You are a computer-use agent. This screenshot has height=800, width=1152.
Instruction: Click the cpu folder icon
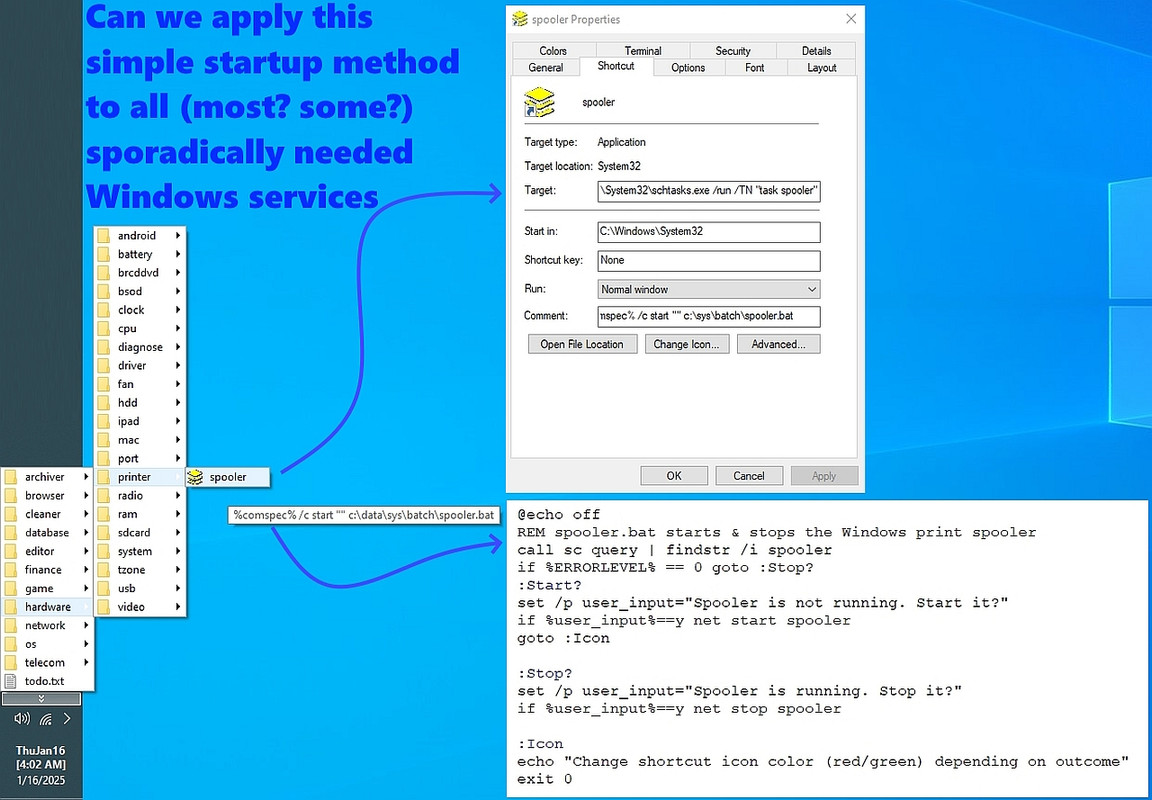(x=104, y=328)
